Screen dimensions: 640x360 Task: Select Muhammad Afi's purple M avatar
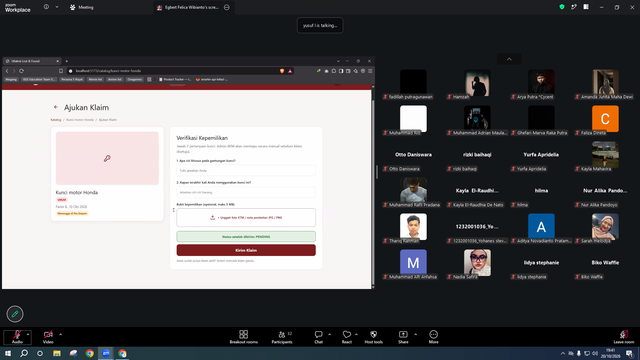point(413,262)
